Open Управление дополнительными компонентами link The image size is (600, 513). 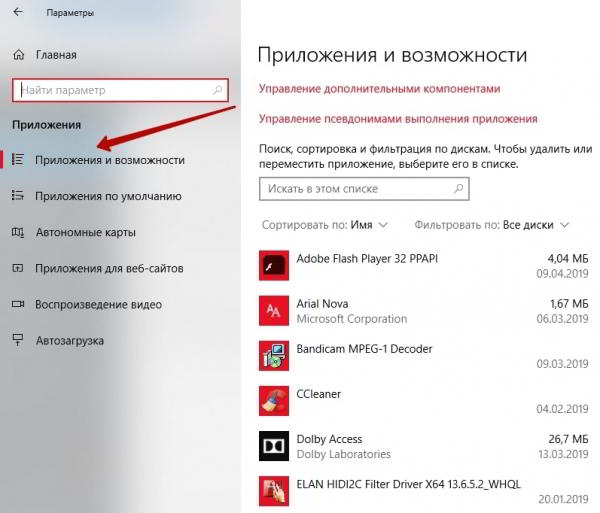pyautogui.click(x=380, y=89)
